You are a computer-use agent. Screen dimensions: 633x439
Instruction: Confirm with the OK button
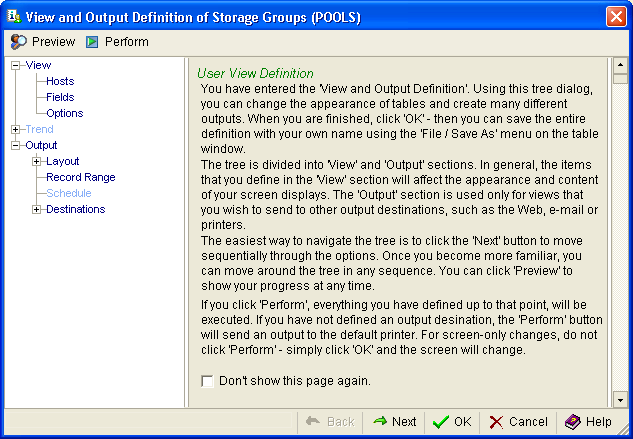click(452, 422)
